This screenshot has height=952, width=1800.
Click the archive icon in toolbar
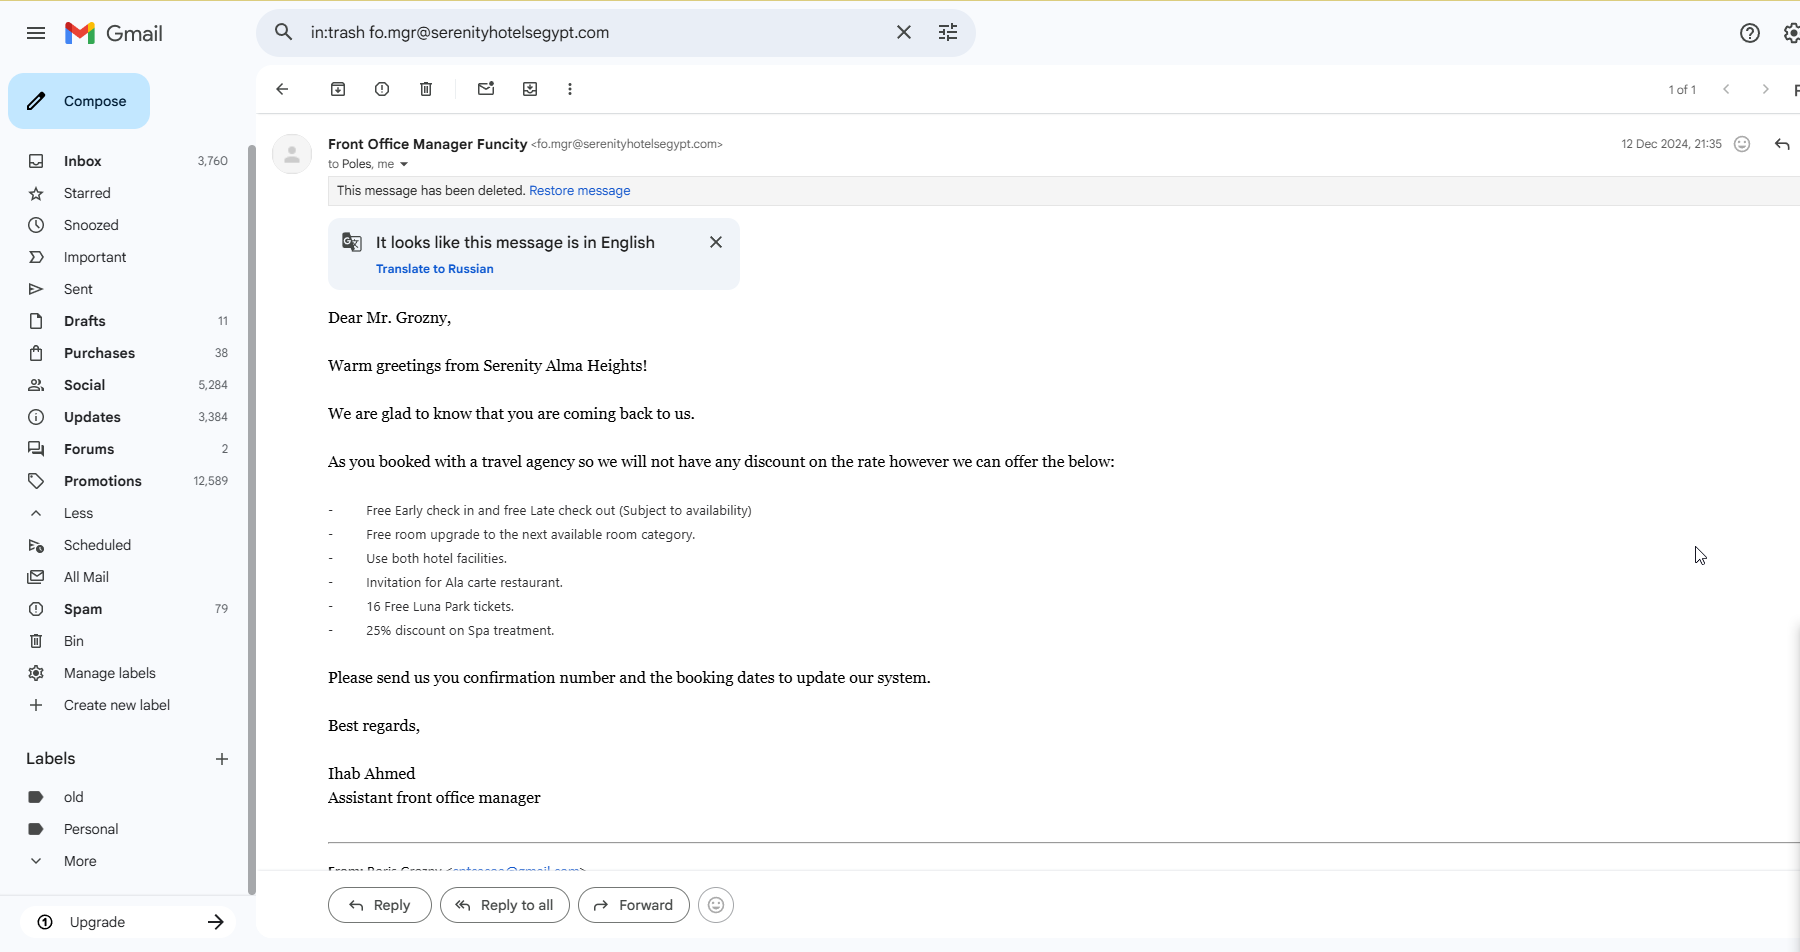338,89
